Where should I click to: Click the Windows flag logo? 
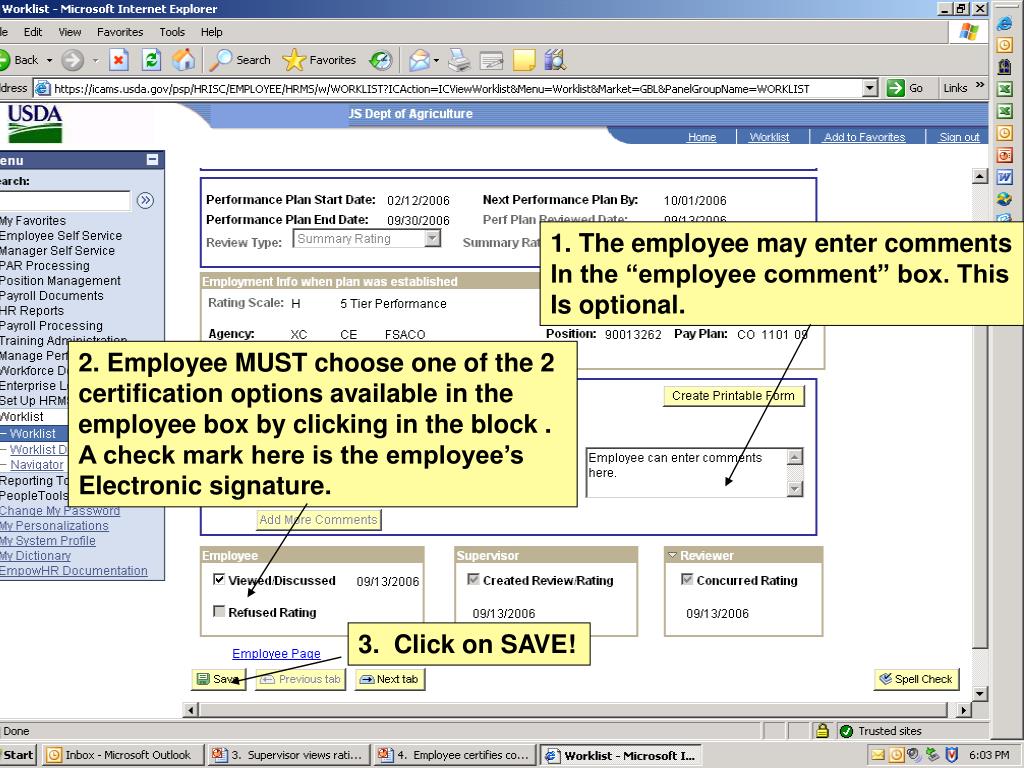click(969, 32)
